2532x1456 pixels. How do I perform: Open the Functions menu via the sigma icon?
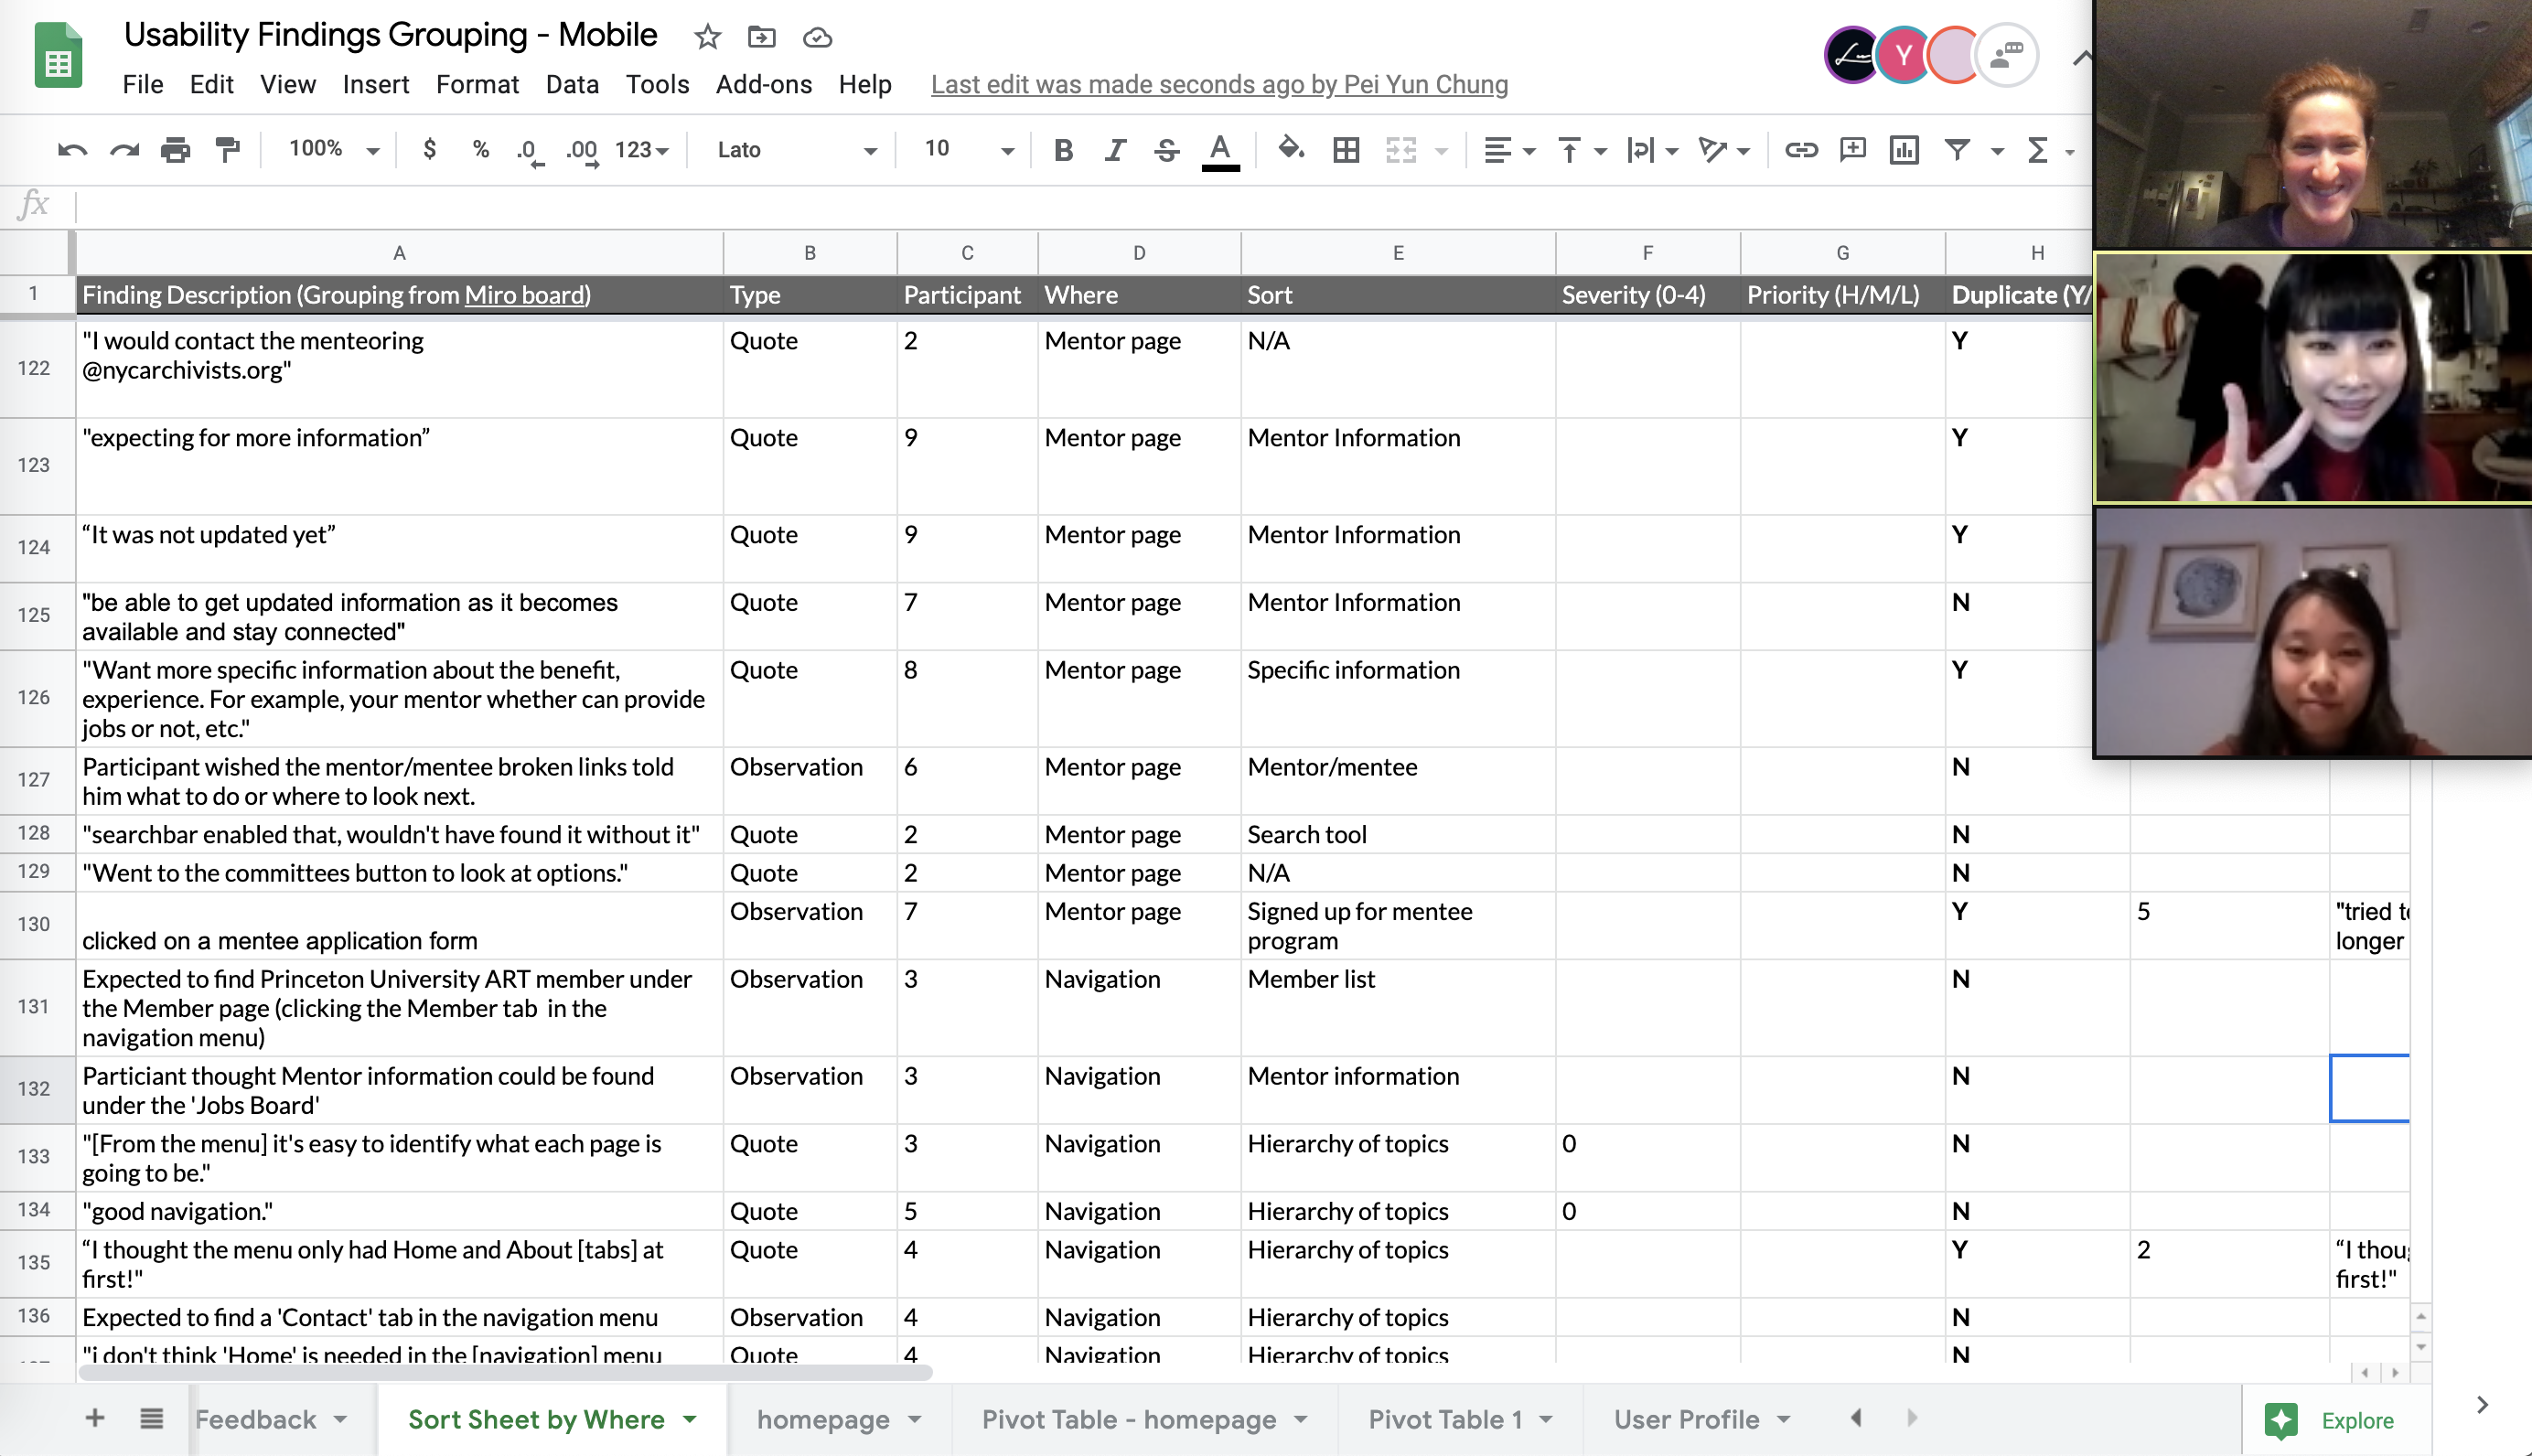[2039, 150]
